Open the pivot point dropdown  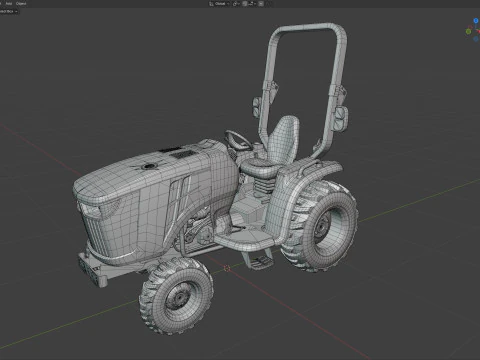(236, 4)
